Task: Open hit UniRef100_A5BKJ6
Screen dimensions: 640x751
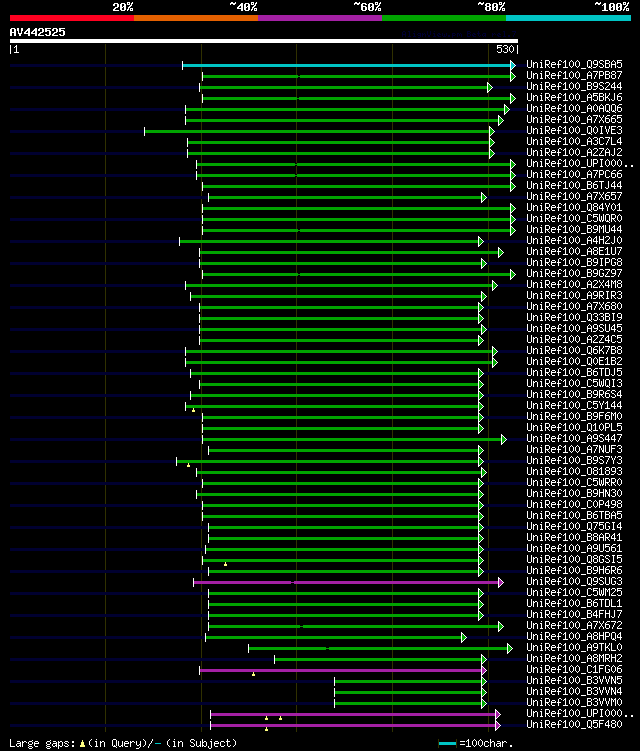Action: [574, 97]
